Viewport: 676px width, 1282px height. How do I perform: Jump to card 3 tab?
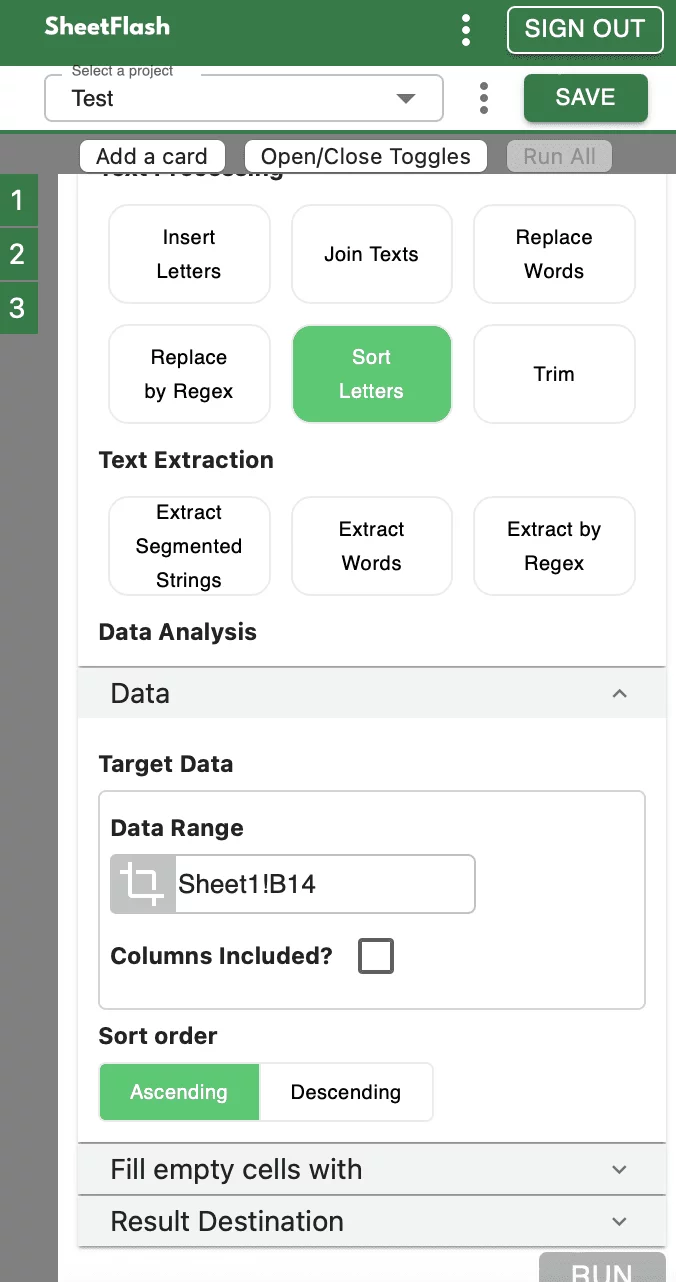17,307
